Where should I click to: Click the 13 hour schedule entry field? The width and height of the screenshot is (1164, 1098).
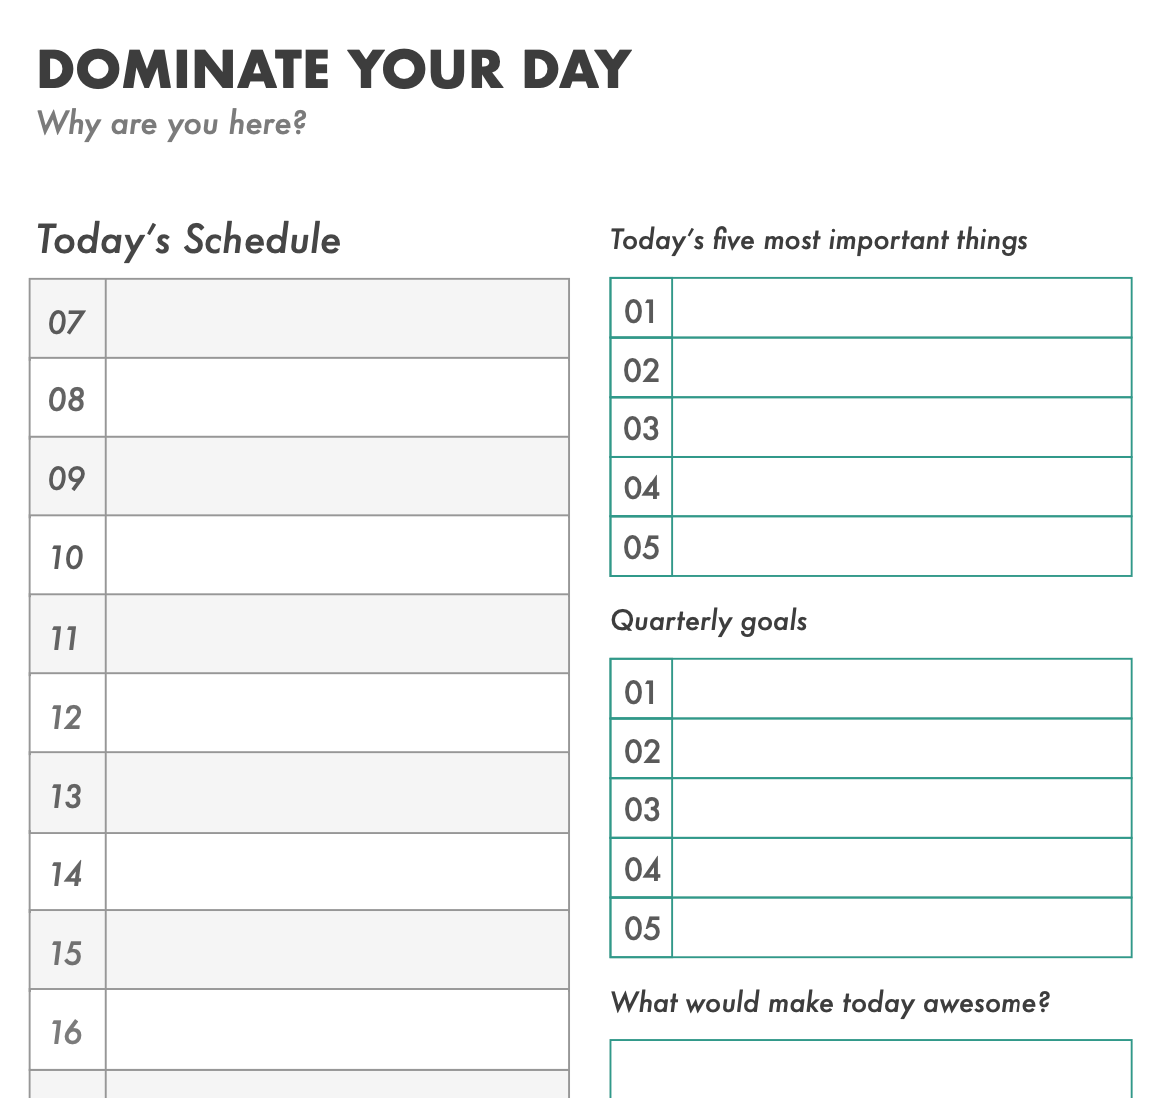337,793
